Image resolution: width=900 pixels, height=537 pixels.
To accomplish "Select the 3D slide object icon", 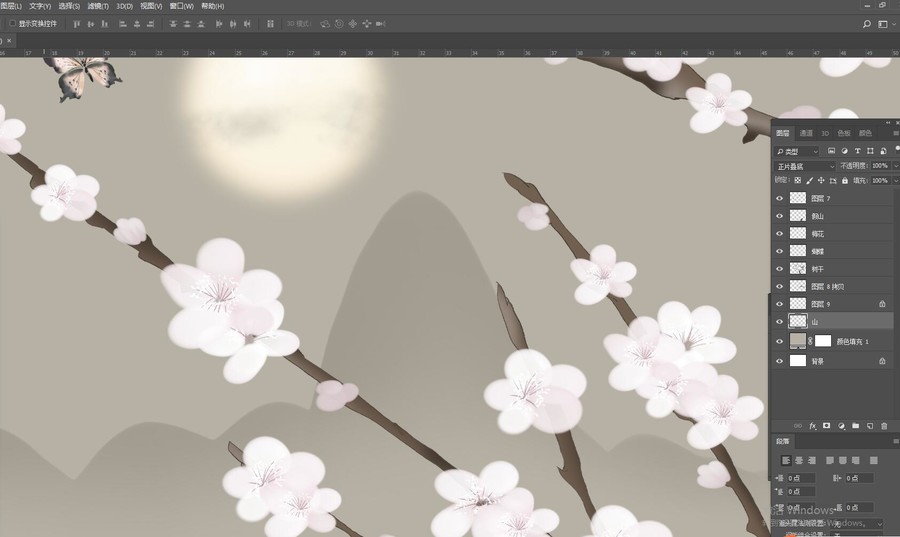I will point(366,24).
